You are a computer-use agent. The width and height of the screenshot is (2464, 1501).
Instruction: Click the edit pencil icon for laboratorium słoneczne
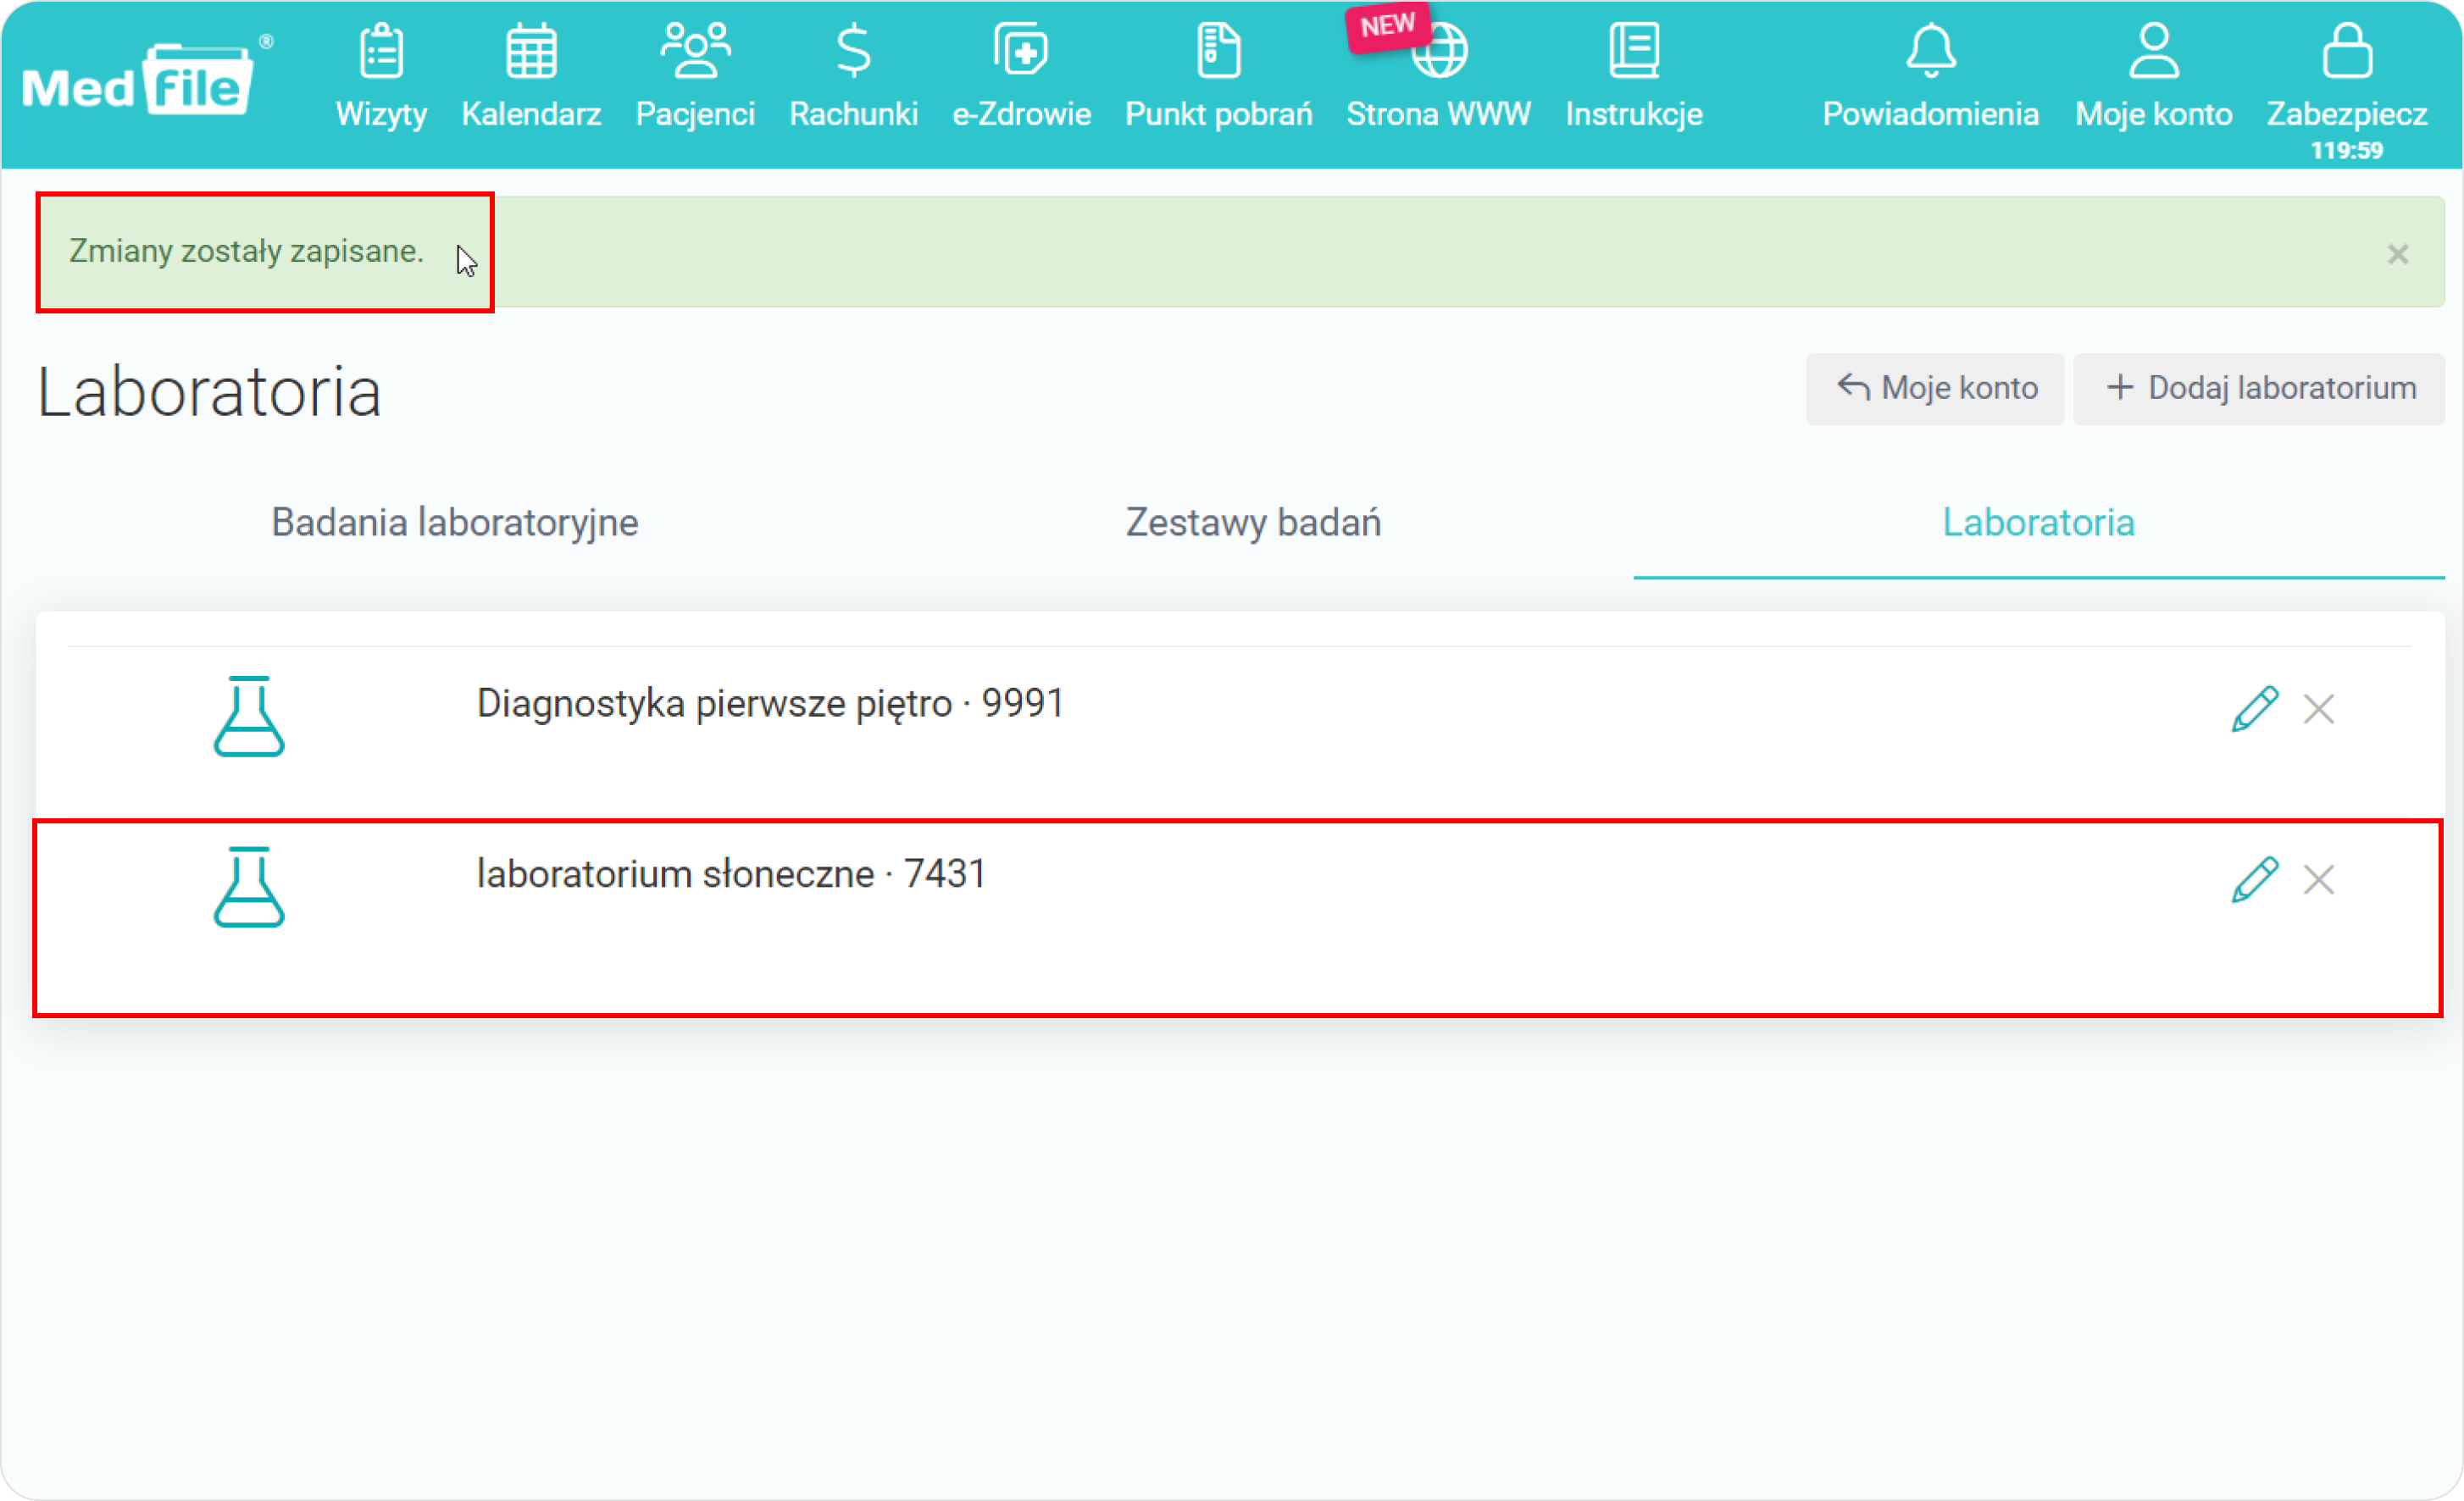(2255, 877)
